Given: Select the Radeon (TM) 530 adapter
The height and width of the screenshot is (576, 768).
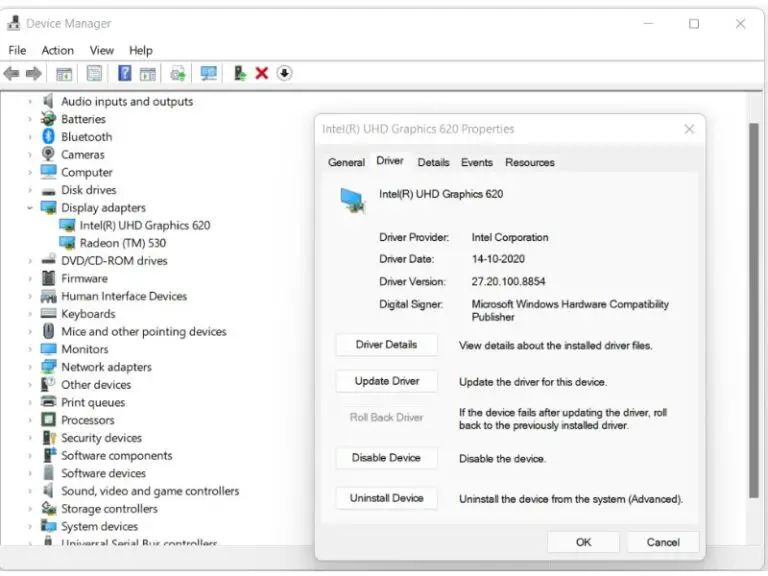Looking at the screenshot, I should point(122,243).
